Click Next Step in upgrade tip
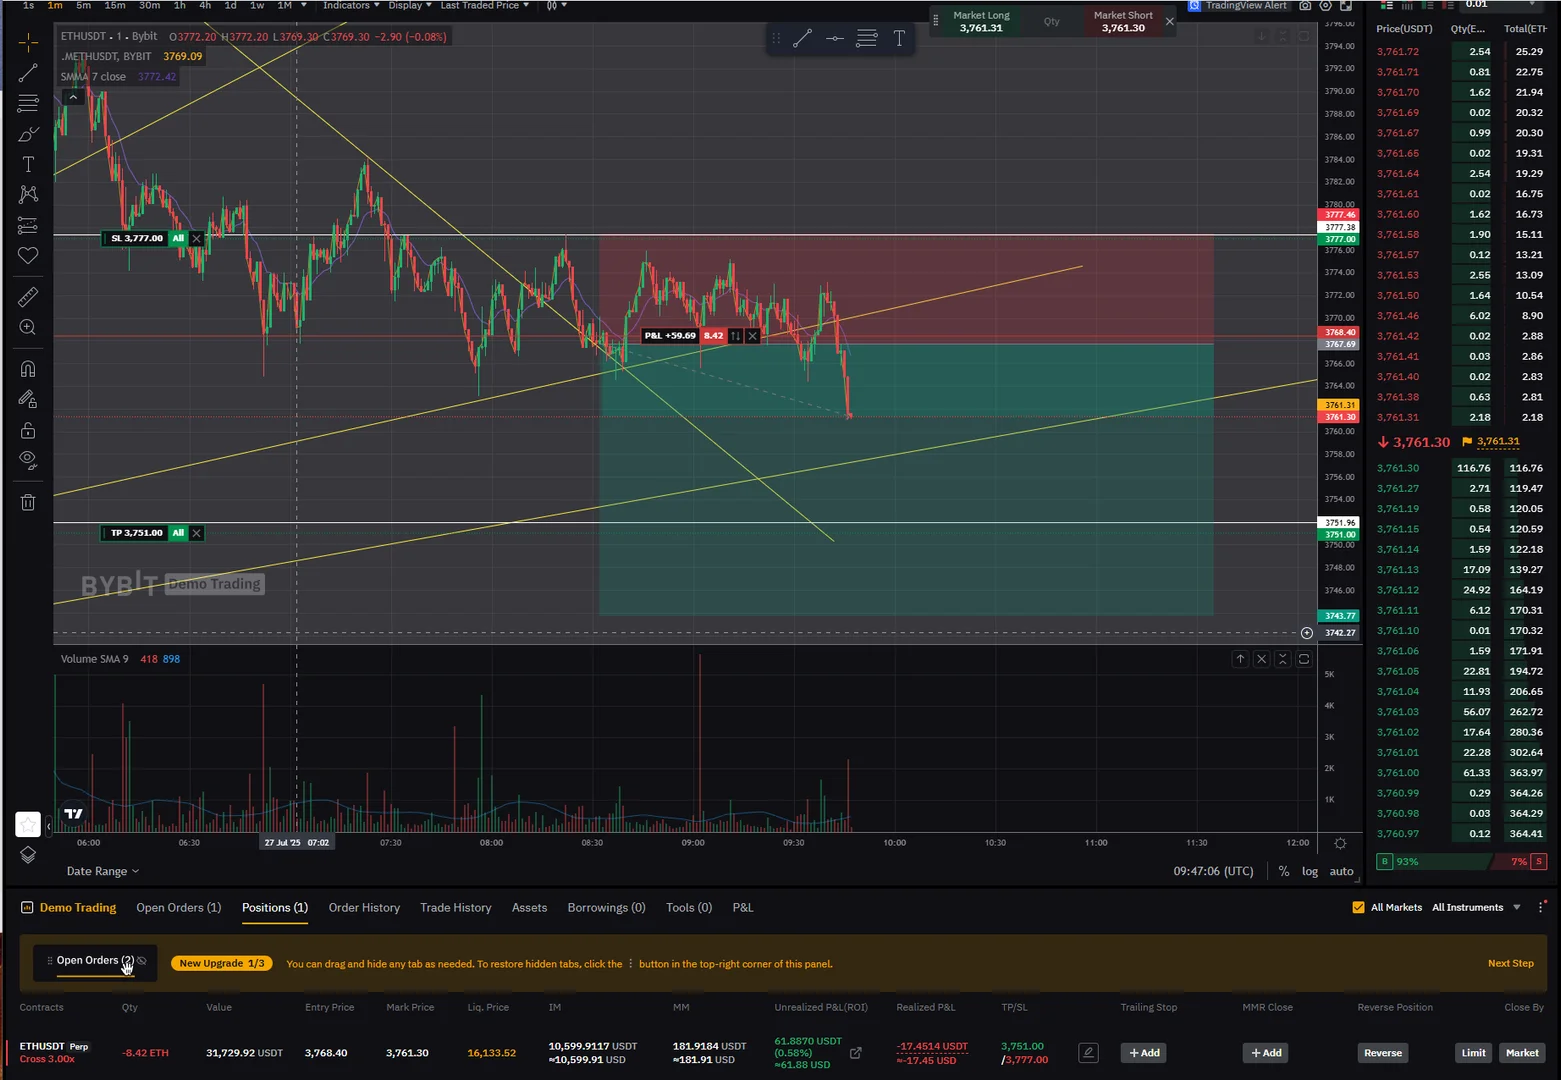The height and width of the screenshot is (1080, 1561). [x=1510, y=963]
